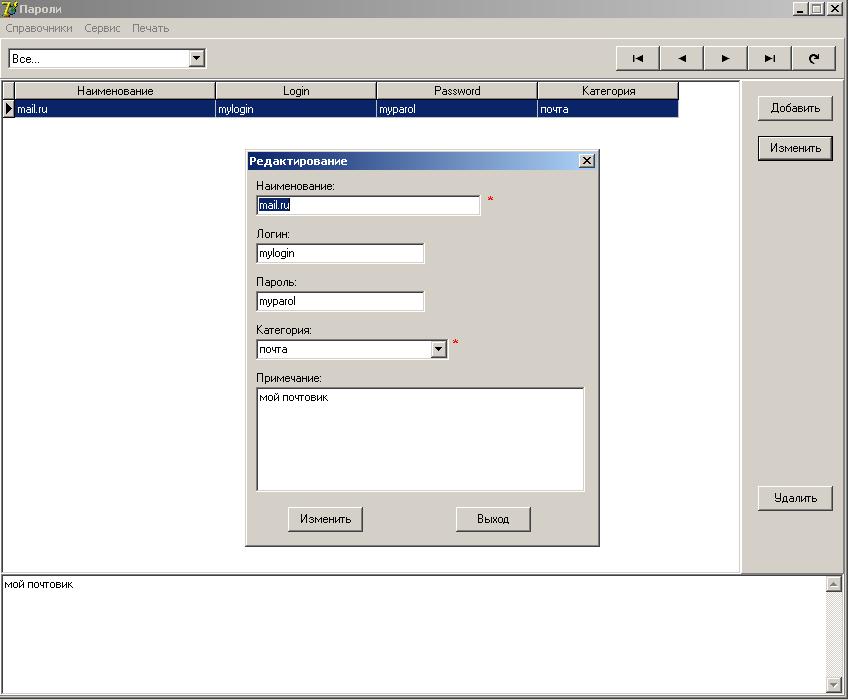Go to previous record arrow
Viewport: 848px width, 700px height.
click(682, 58)
